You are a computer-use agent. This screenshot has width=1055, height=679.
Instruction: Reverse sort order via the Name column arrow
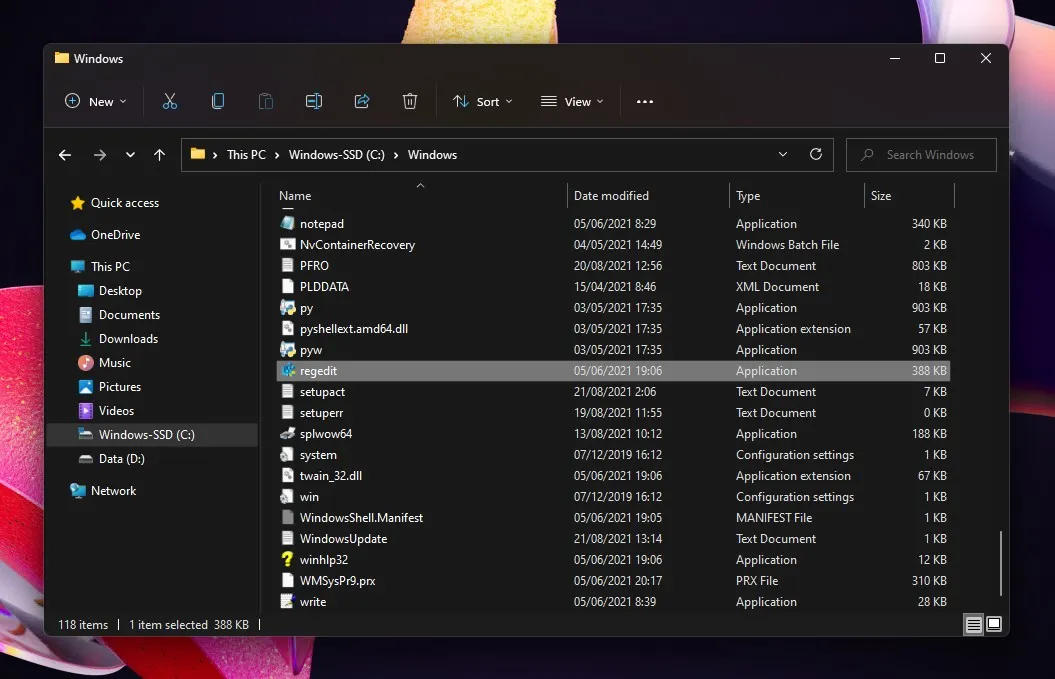pyautogui.click(x=420, y=186)
